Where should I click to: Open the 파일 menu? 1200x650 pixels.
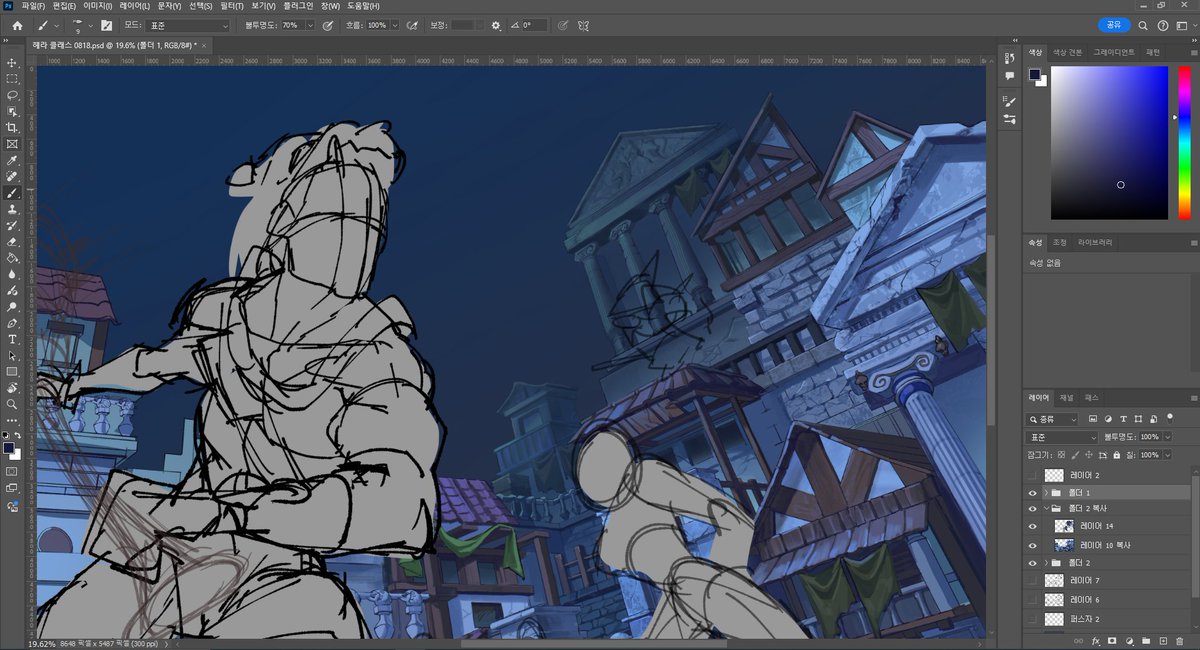pos(33,6)
